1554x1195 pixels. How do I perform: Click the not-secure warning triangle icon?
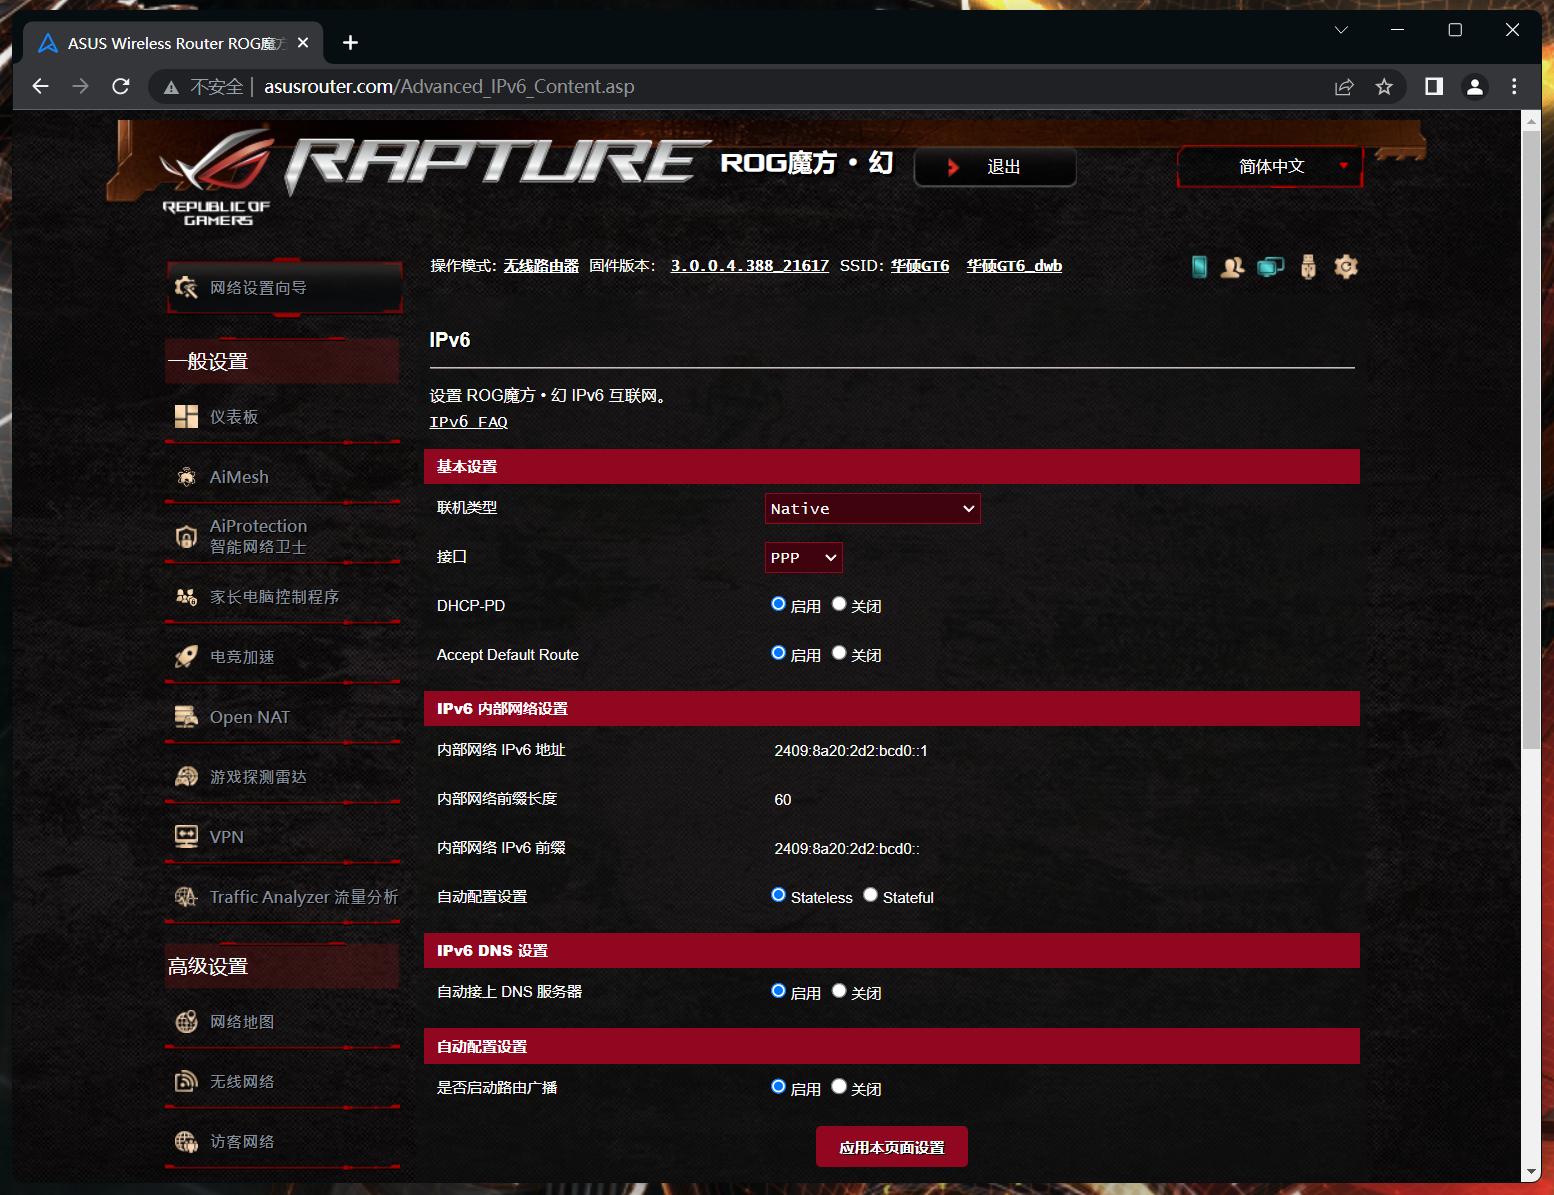[x=171, y=88]
